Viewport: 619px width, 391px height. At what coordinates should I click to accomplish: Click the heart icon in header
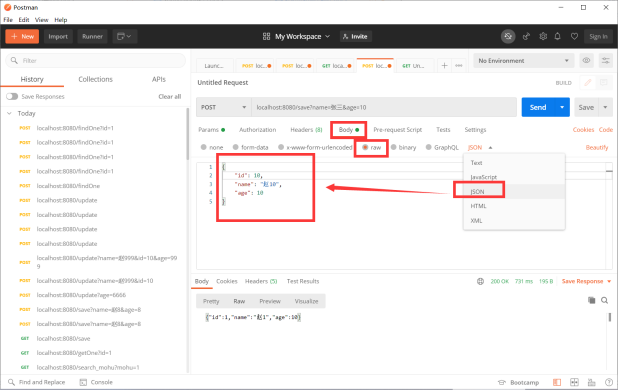click(574, 36)
